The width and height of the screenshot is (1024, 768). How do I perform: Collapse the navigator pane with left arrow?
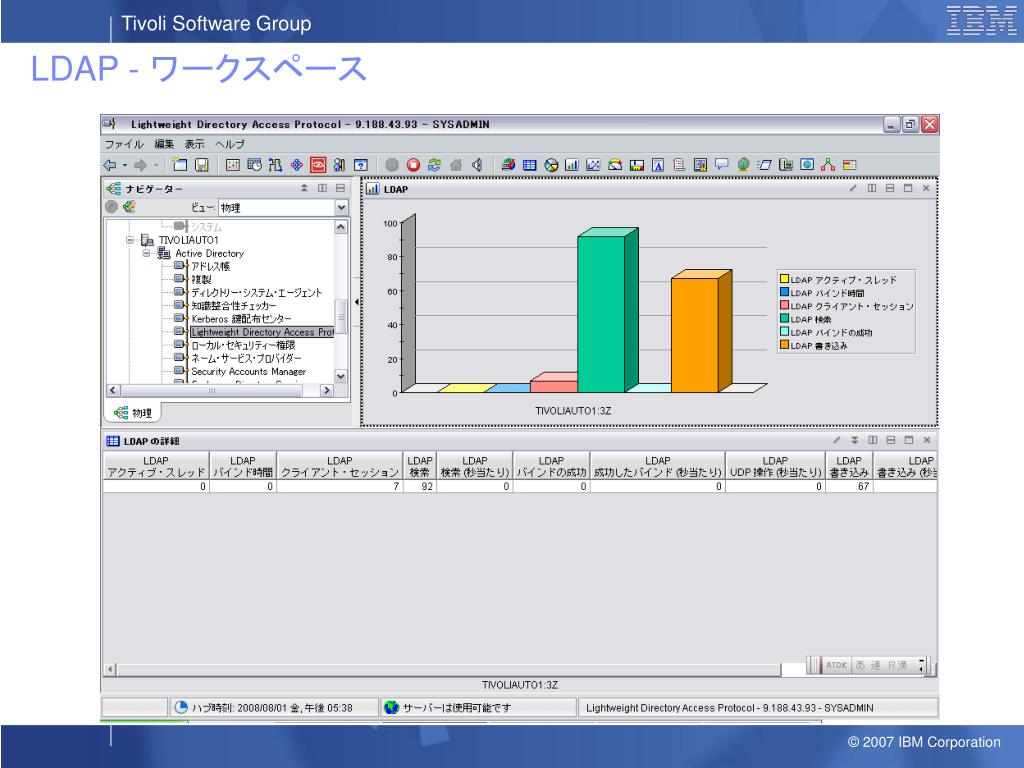point(356,302)
